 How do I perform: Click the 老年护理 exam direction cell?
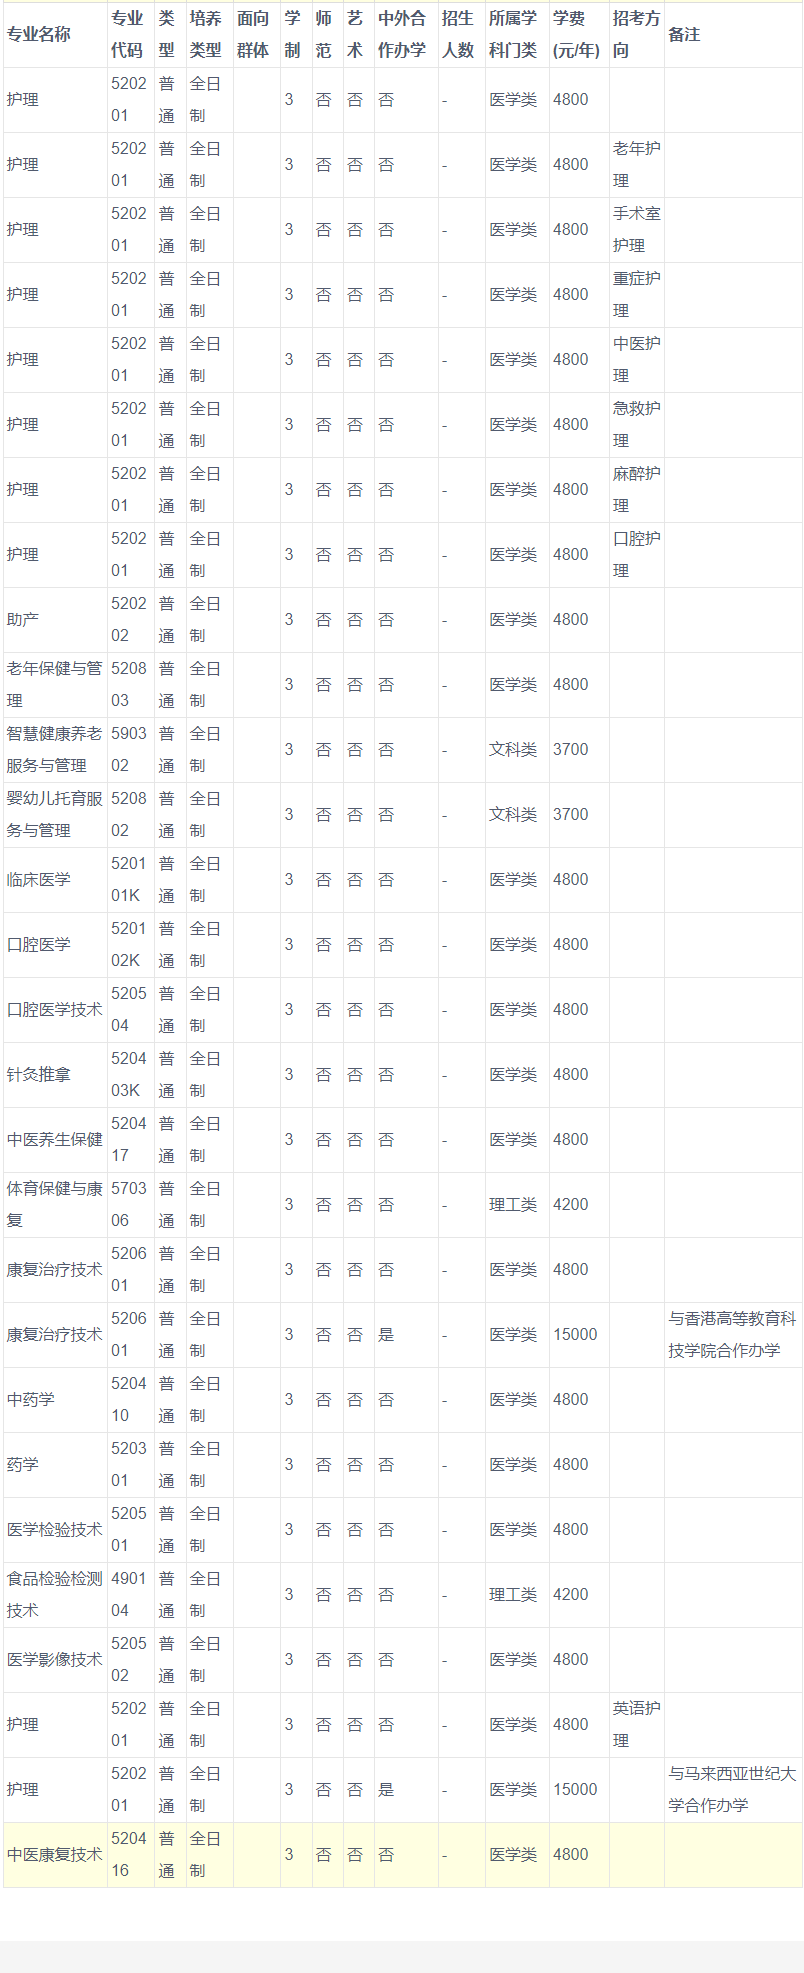(x=636, y=165)
